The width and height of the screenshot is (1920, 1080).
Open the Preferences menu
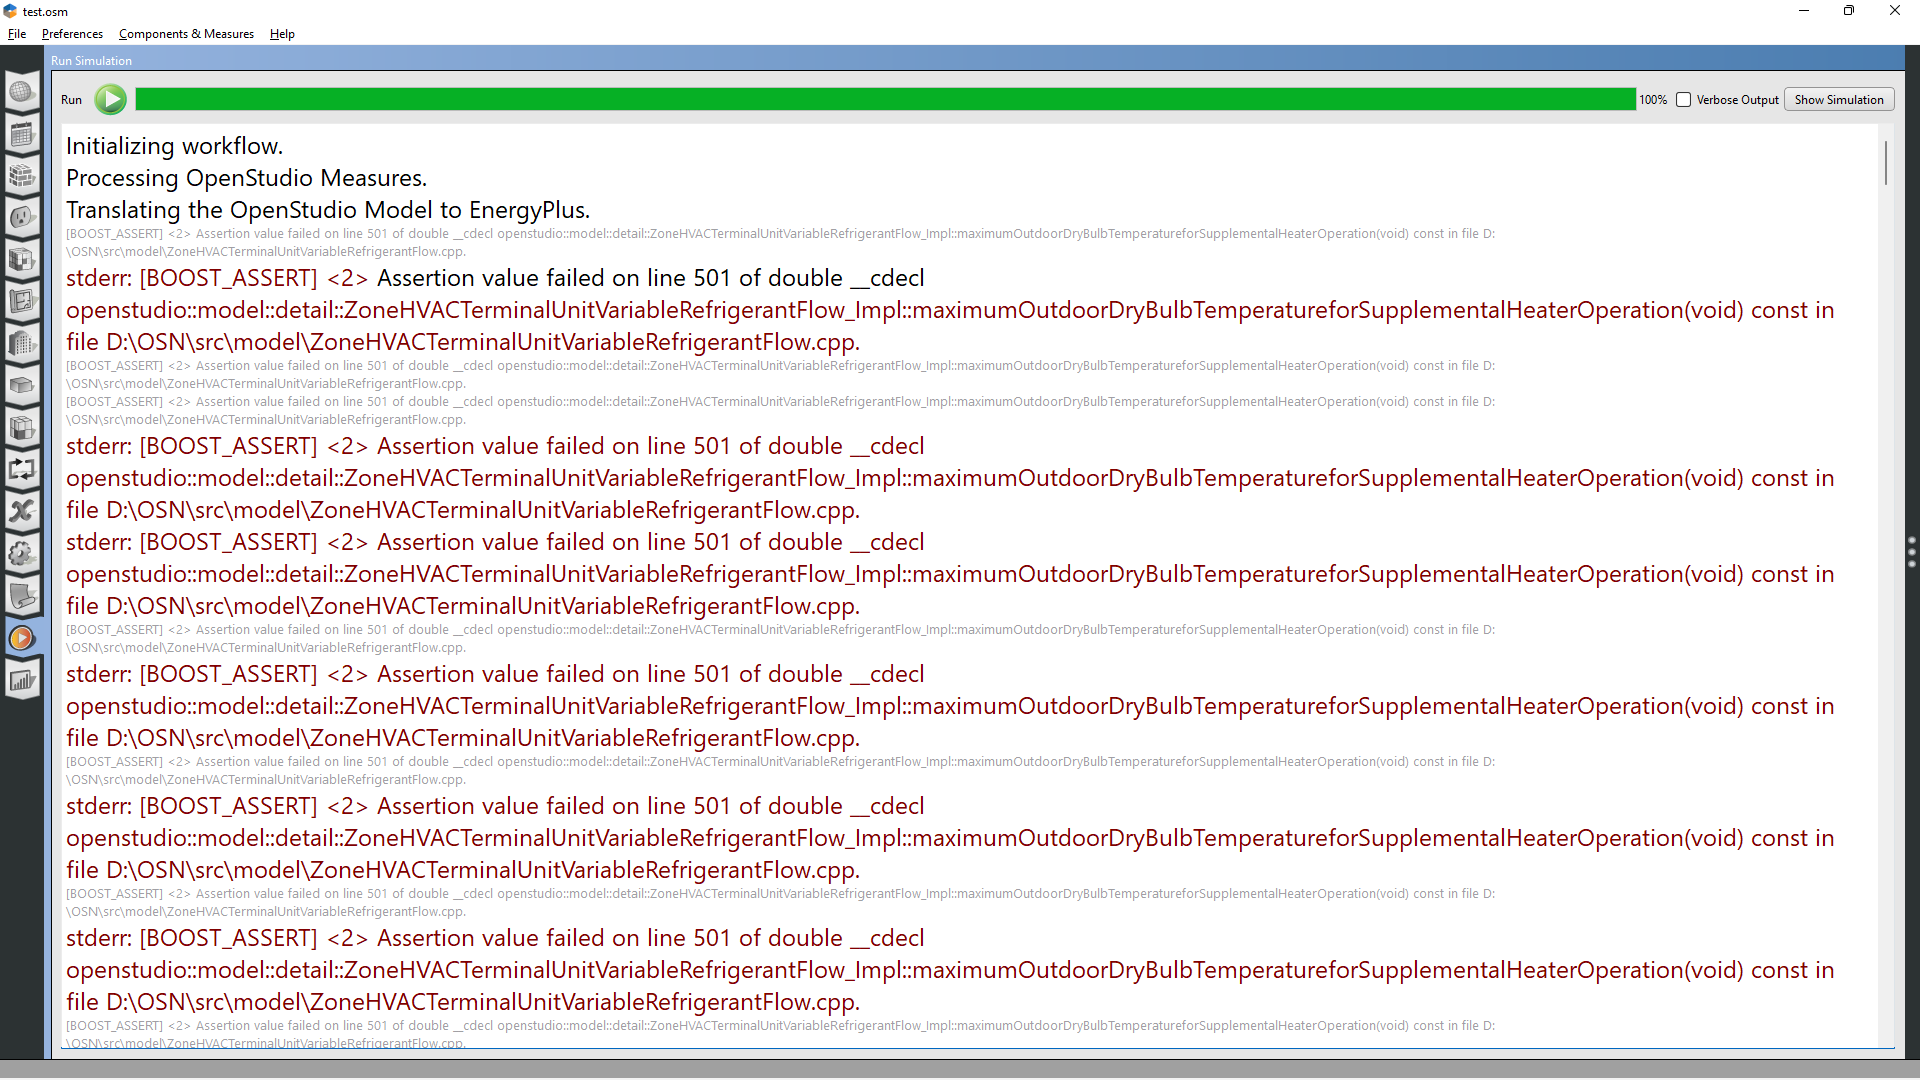(71, 33)
